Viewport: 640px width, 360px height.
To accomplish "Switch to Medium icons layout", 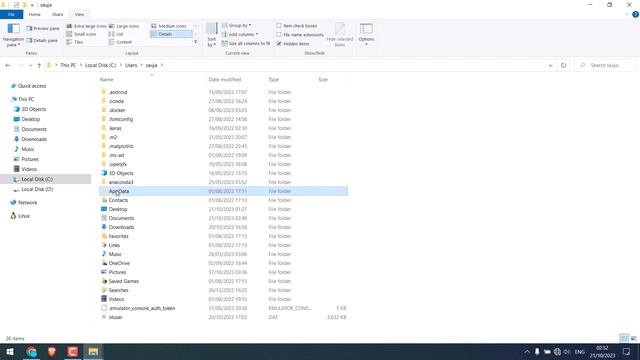I will click(169, 26).
